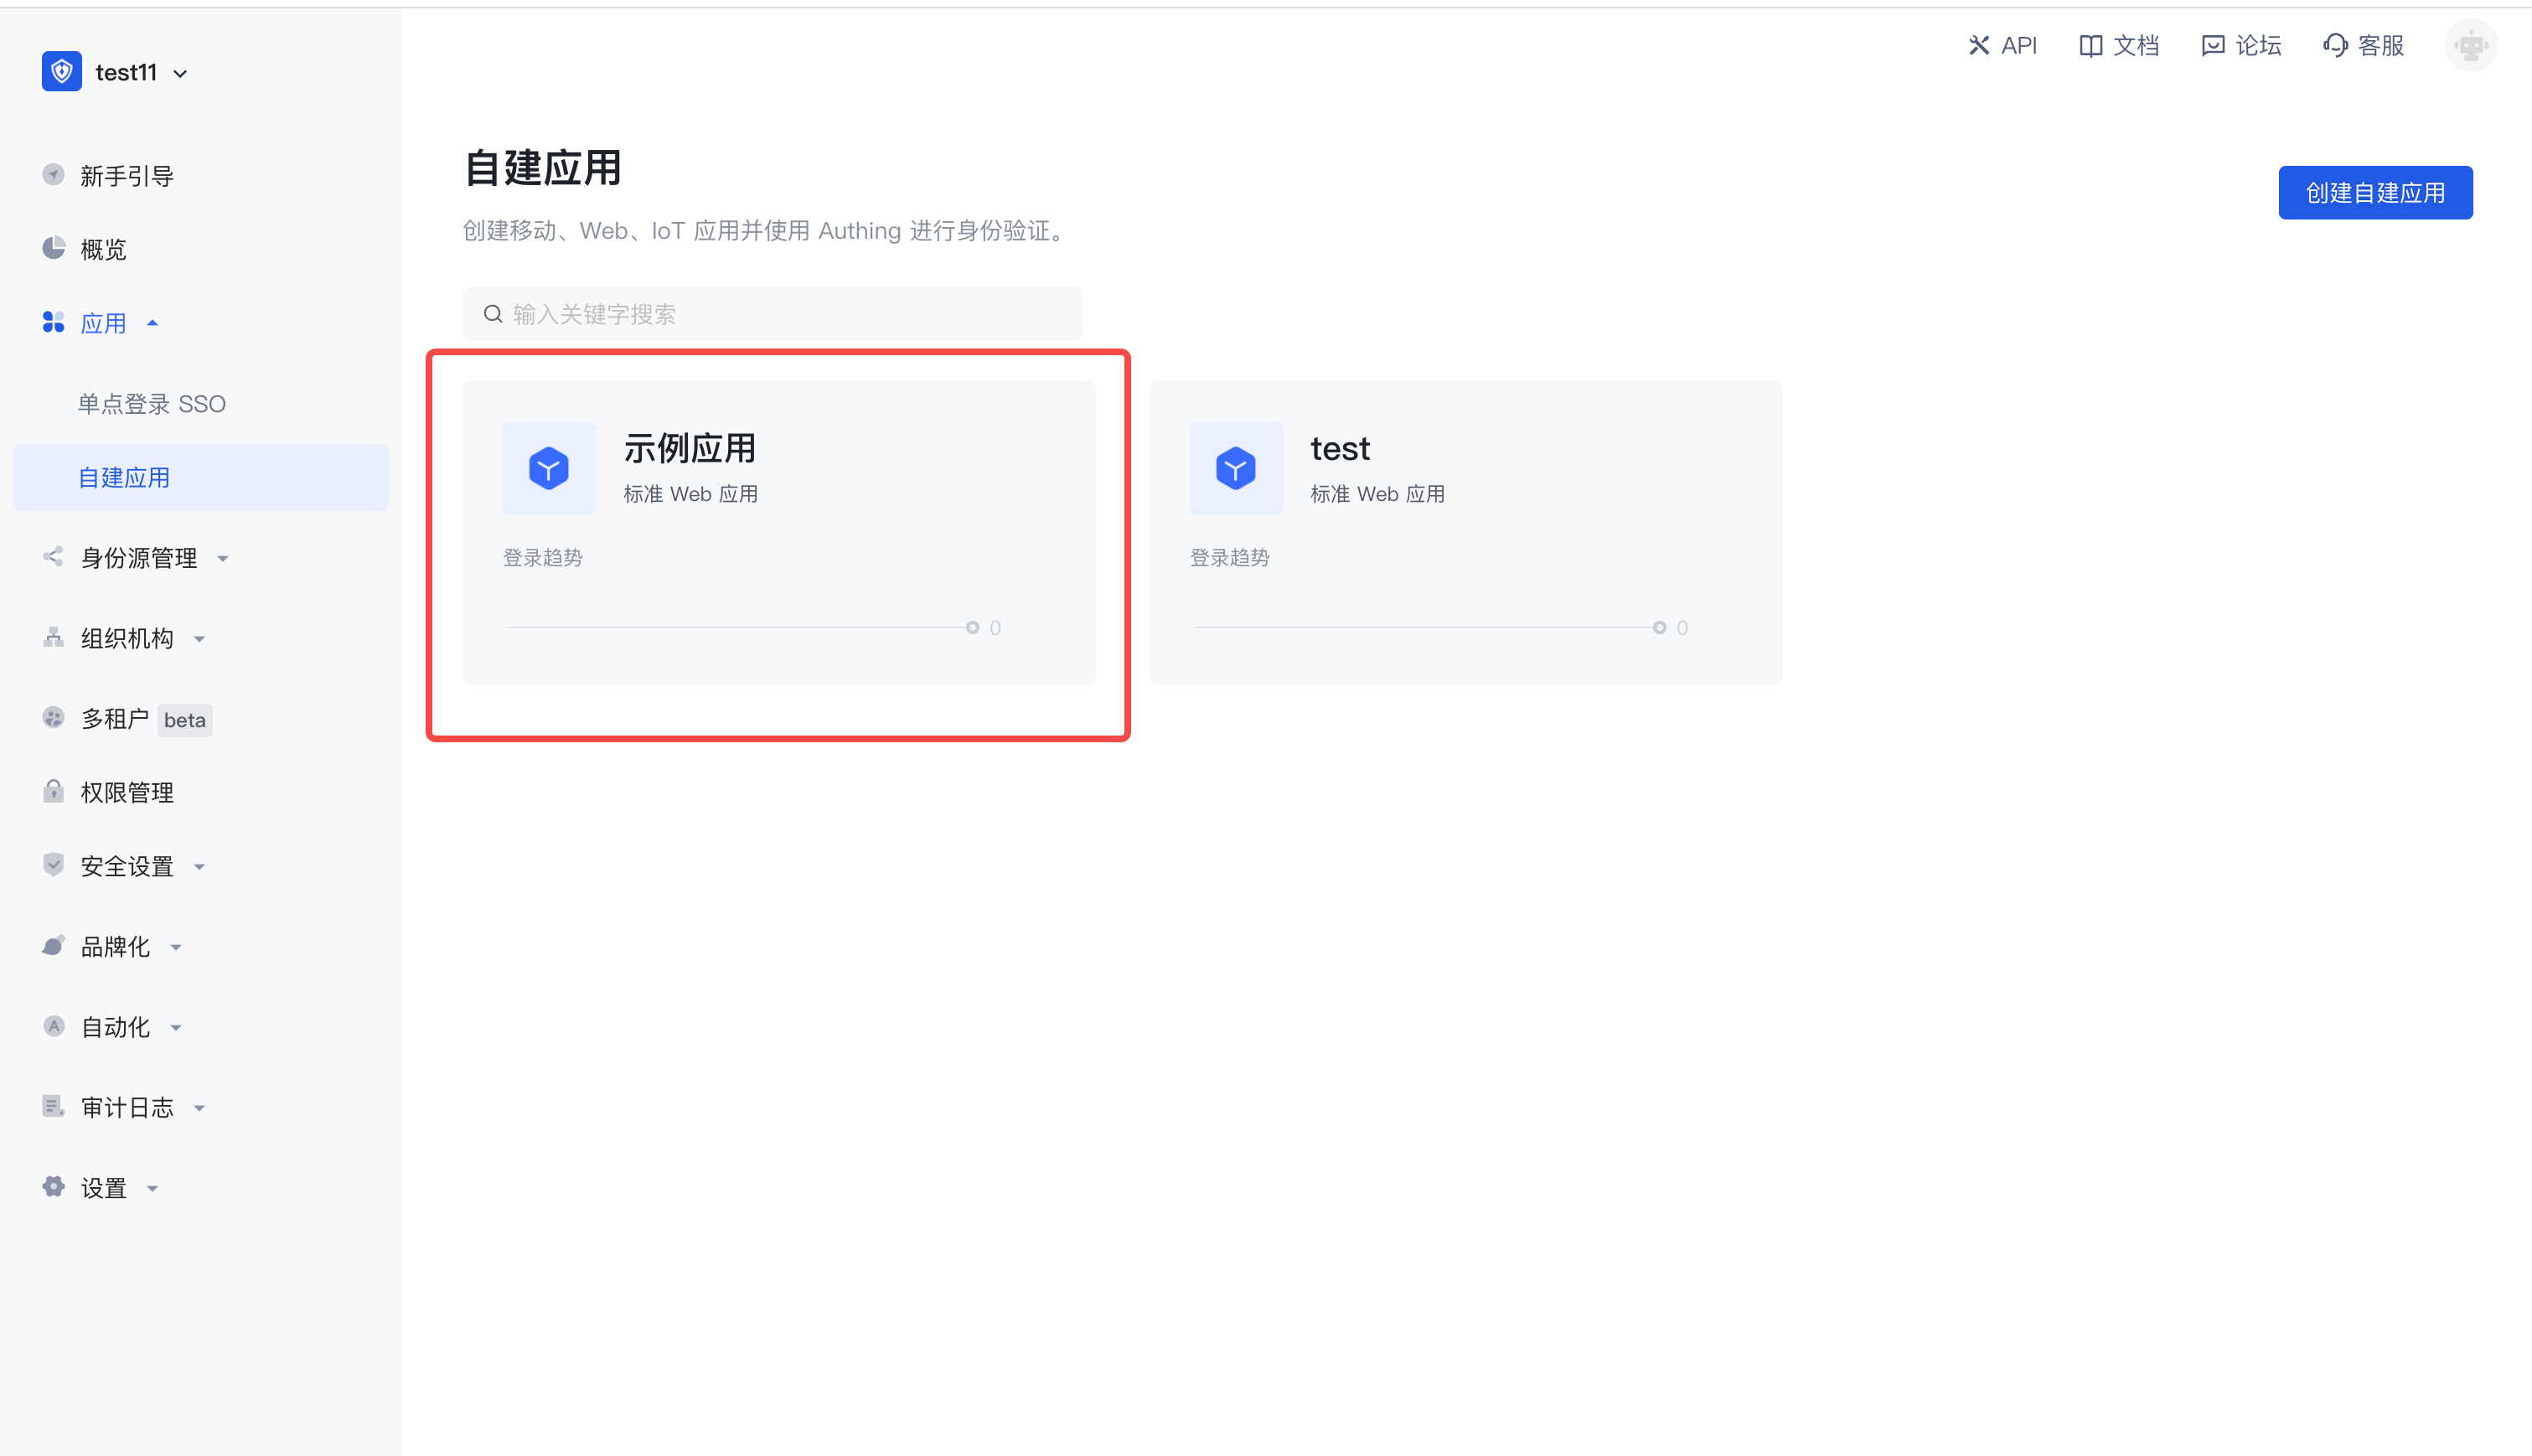Open the 权限管理 permissions panel
Image resolution: width=2532 pixels, height=1456 pixels.
pyautogui.click(x=126, y=792)
